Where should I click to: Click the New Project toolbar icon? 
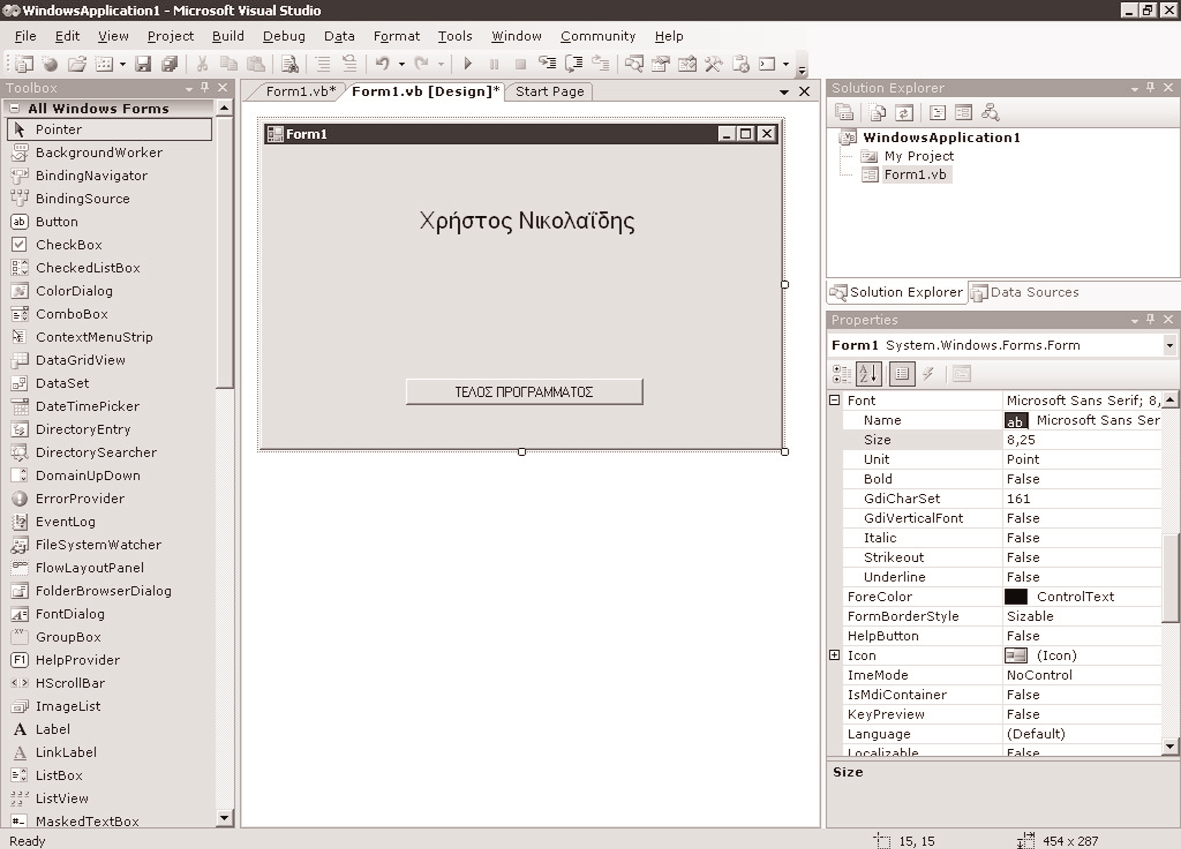point(24,64)
